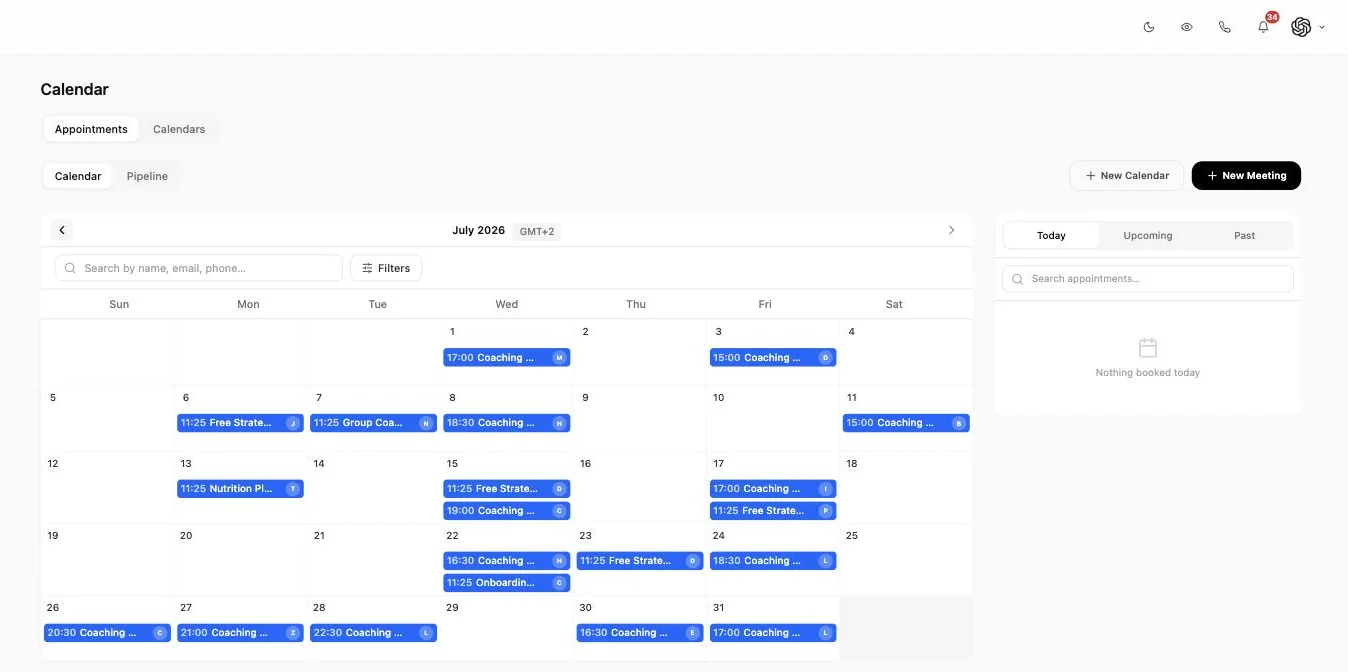Go to previous month with left chevron
1348x672 pixels.
click(62, 230)
